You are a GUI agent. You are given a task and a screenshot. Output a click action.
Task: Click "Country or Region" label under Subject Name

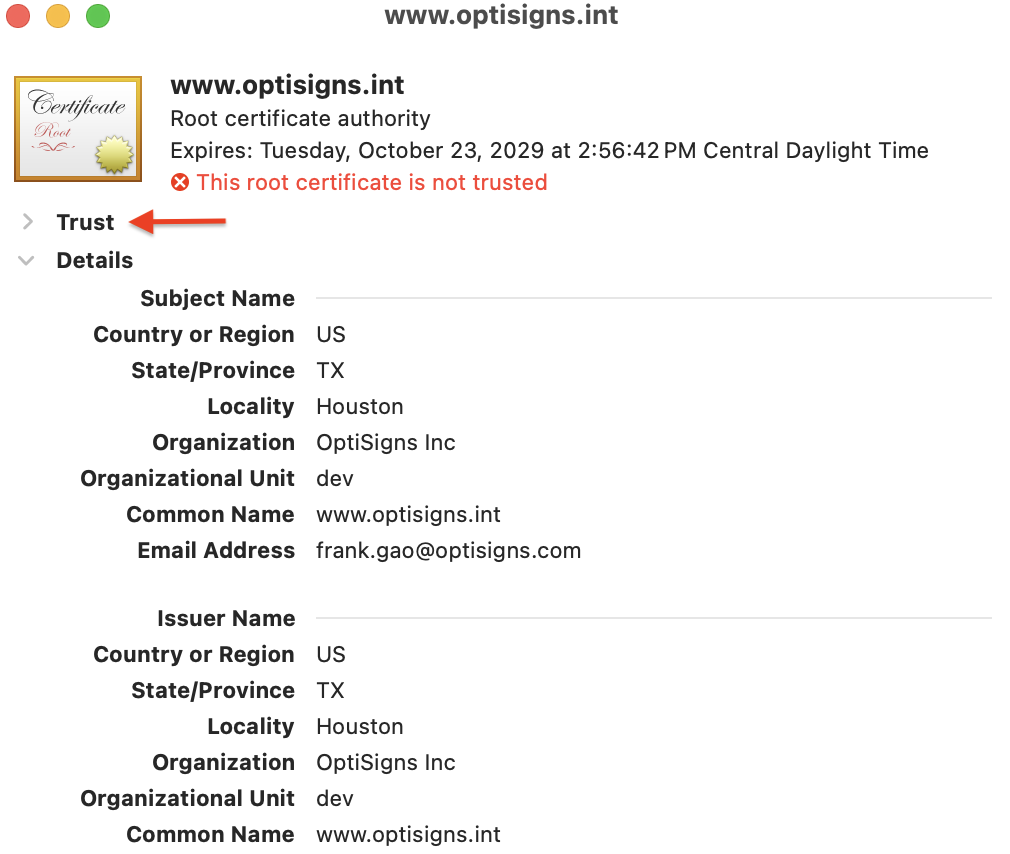194,335
